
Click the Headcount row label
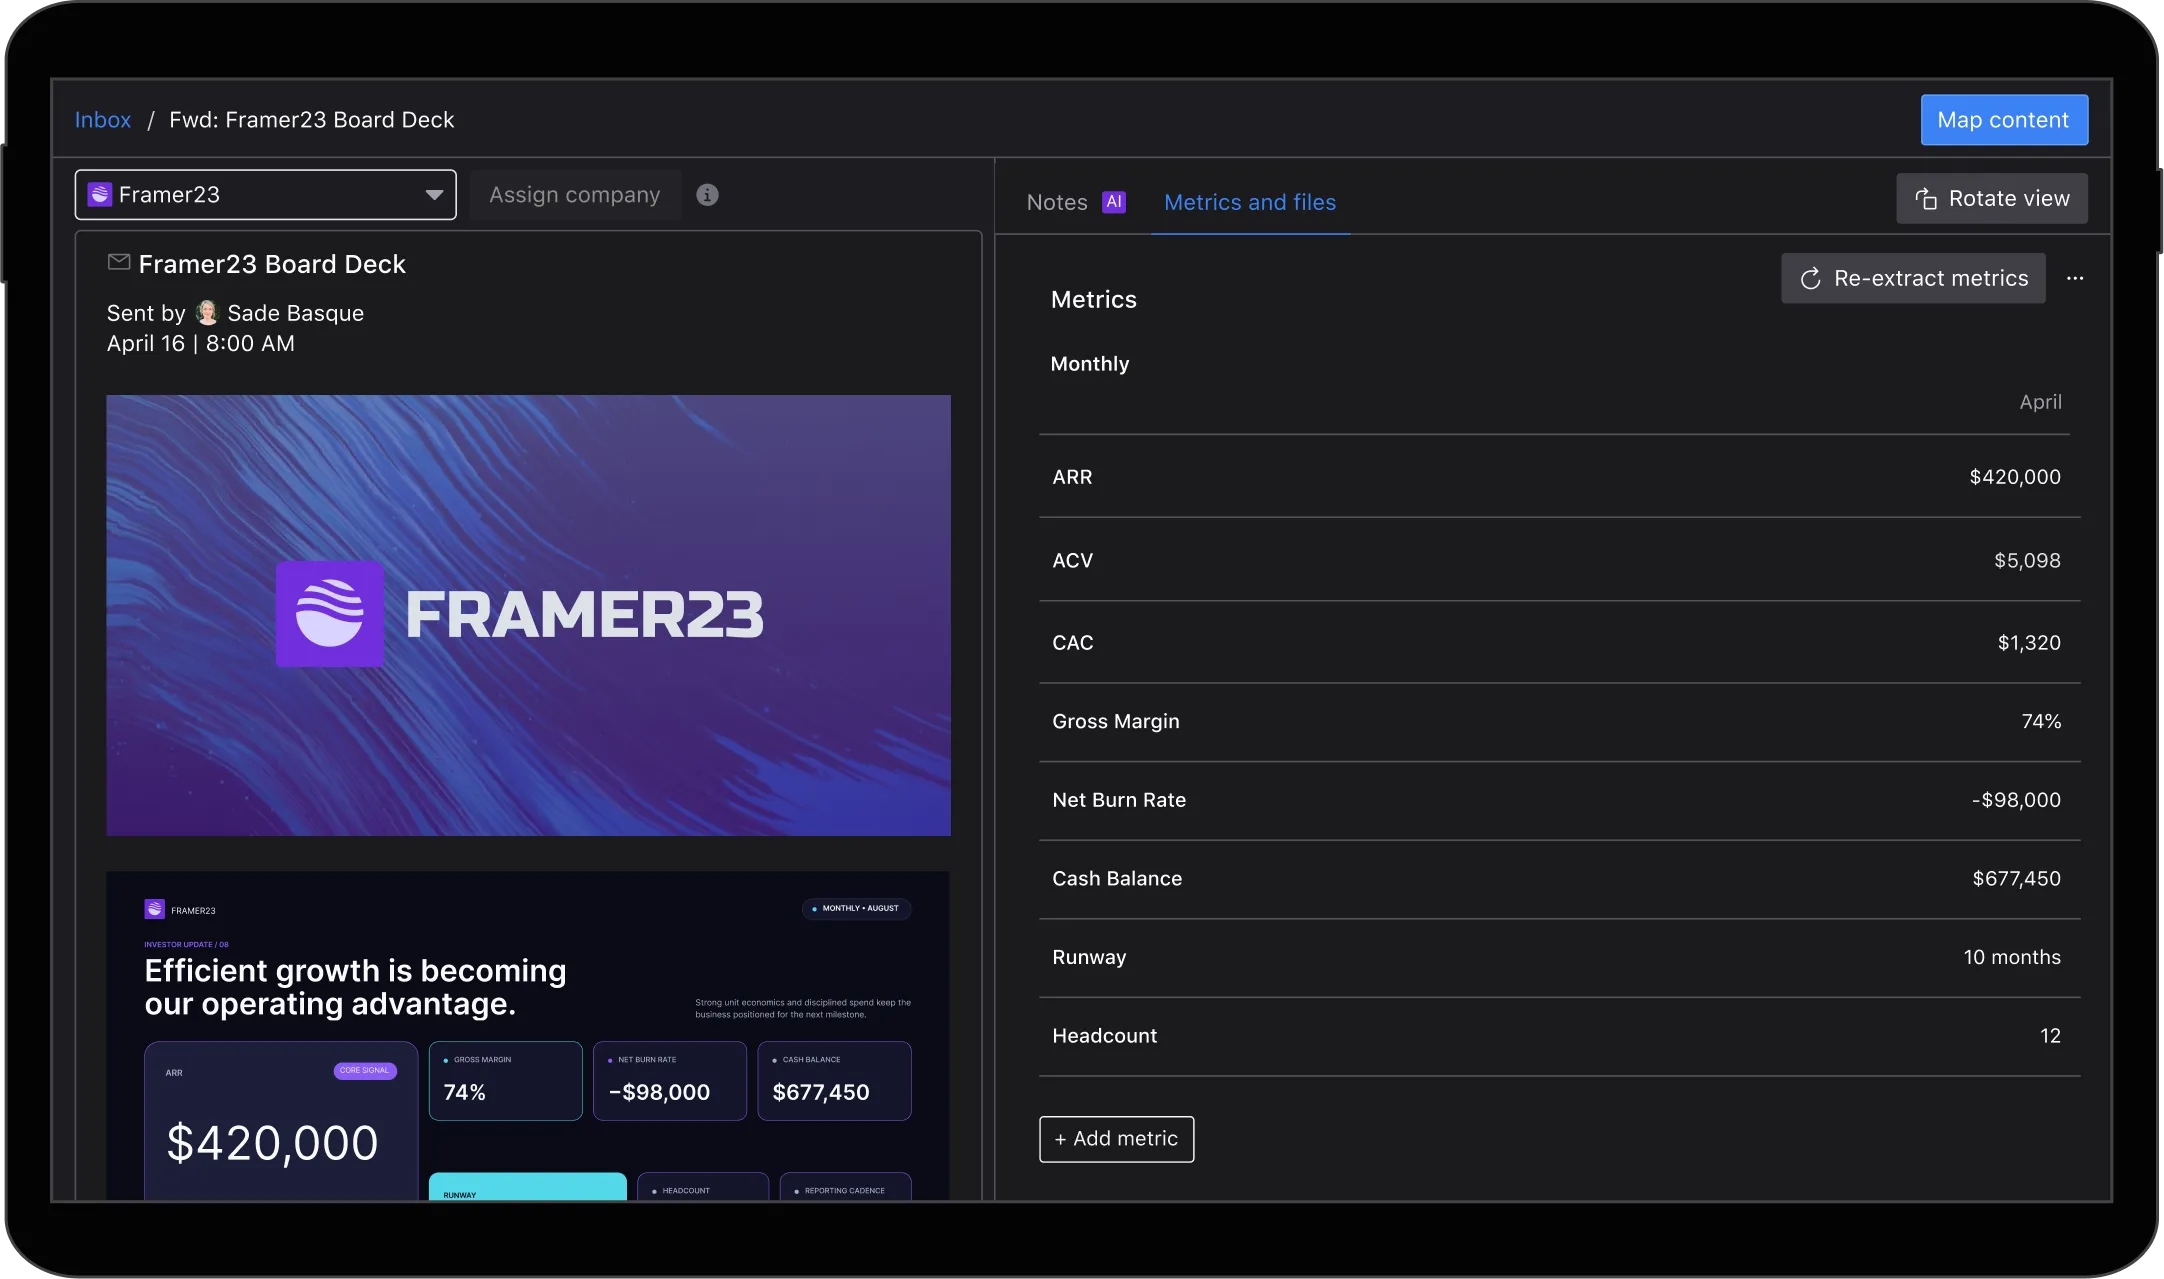(1104, 1036)
